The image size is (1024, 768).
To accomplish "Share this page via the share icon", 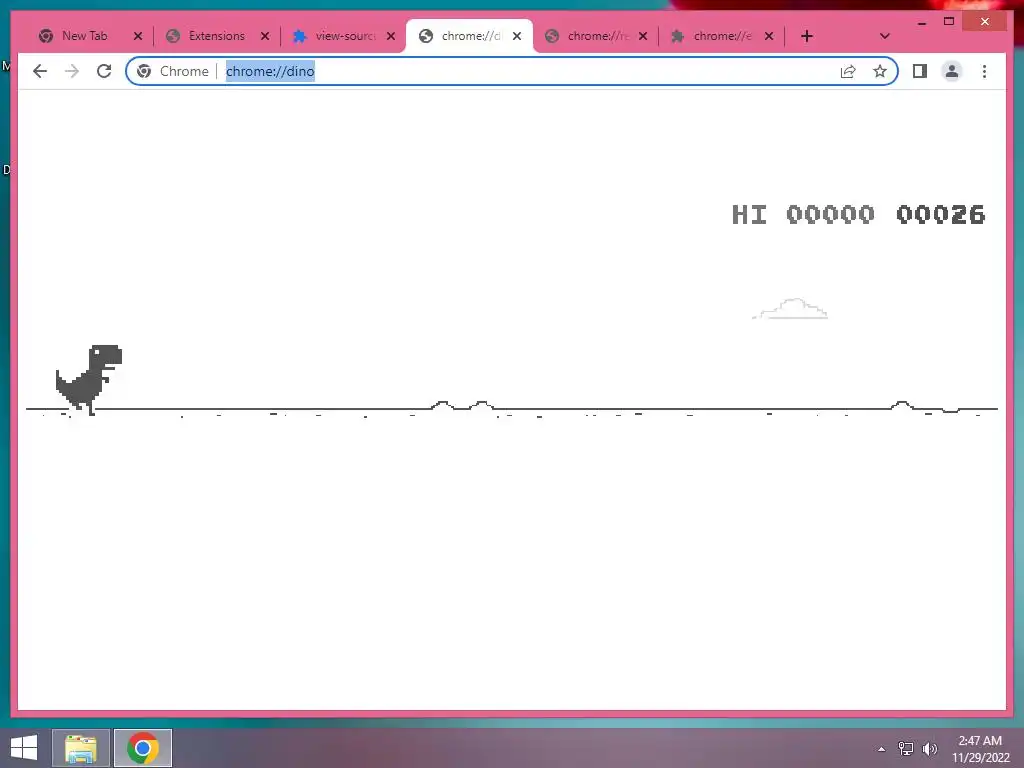I will click(x=848, y=71).
